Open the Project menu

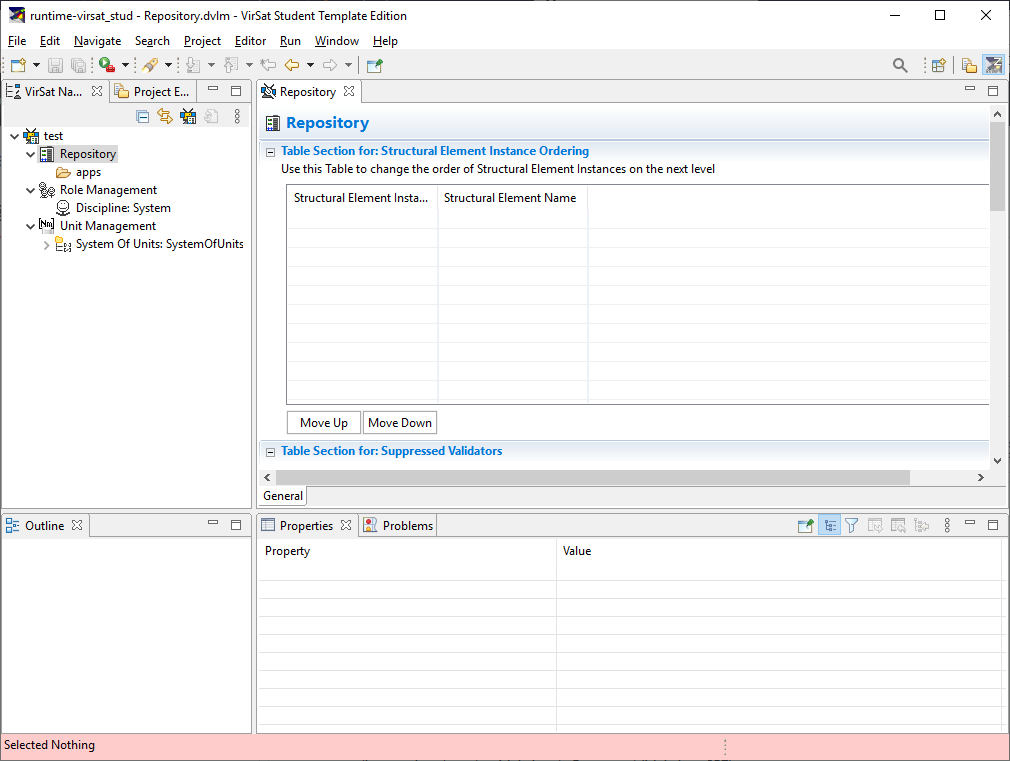pos(202,41)
